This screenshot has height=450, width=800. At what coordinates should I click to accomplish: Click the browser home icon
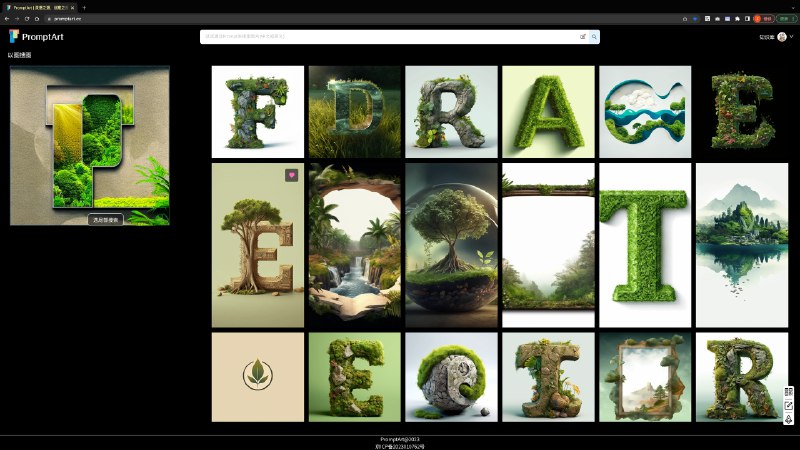[x=37, y=19]
